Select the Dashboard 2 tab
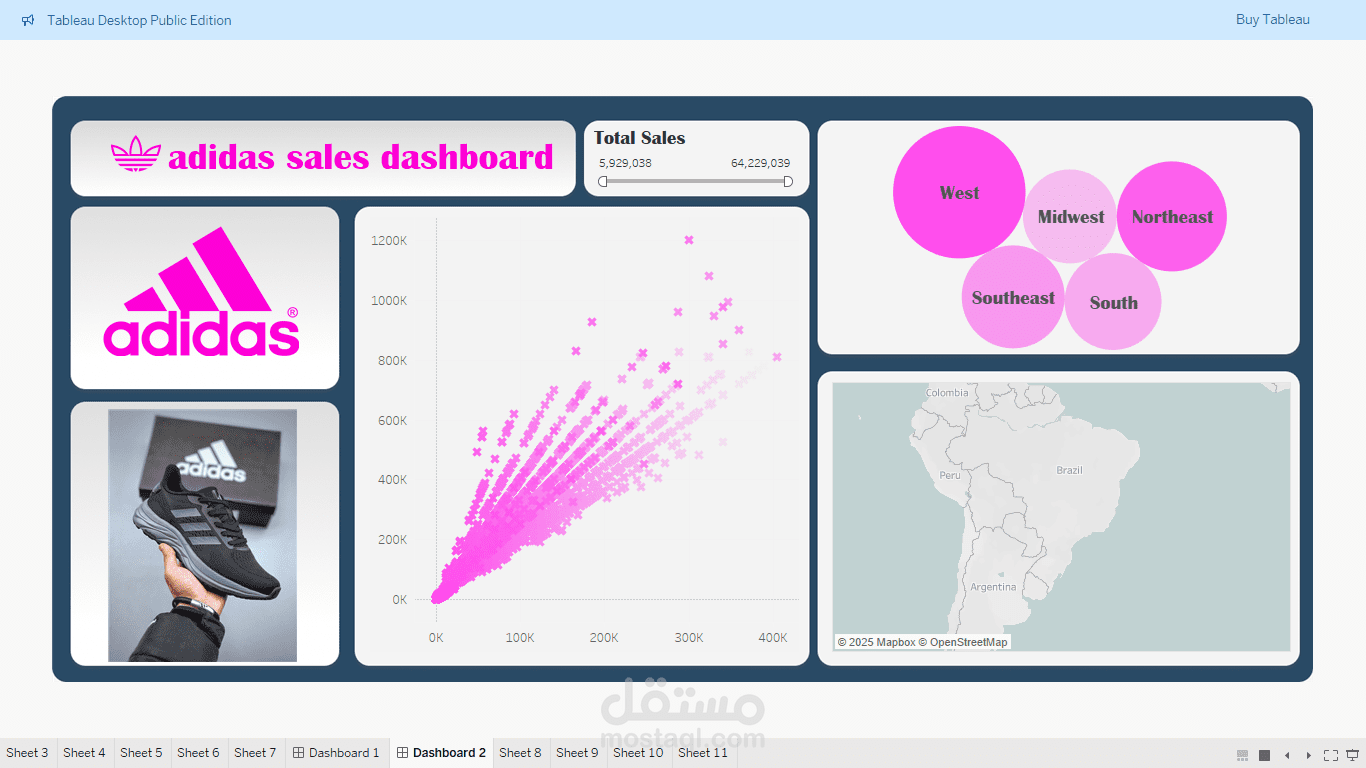This screenshot has width=1366, height=768. [x=440, y=753]
